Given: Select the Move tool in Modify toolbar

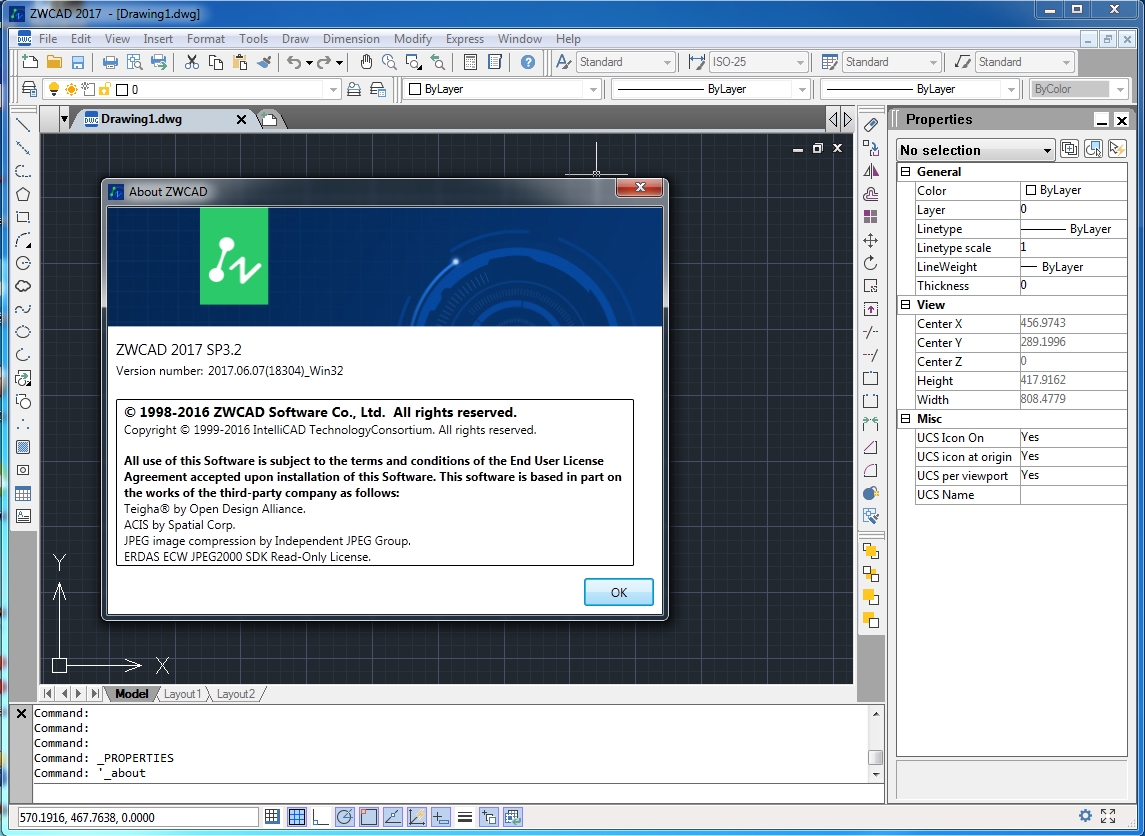Looking at the screenshot, I should (x=870, y=240).
